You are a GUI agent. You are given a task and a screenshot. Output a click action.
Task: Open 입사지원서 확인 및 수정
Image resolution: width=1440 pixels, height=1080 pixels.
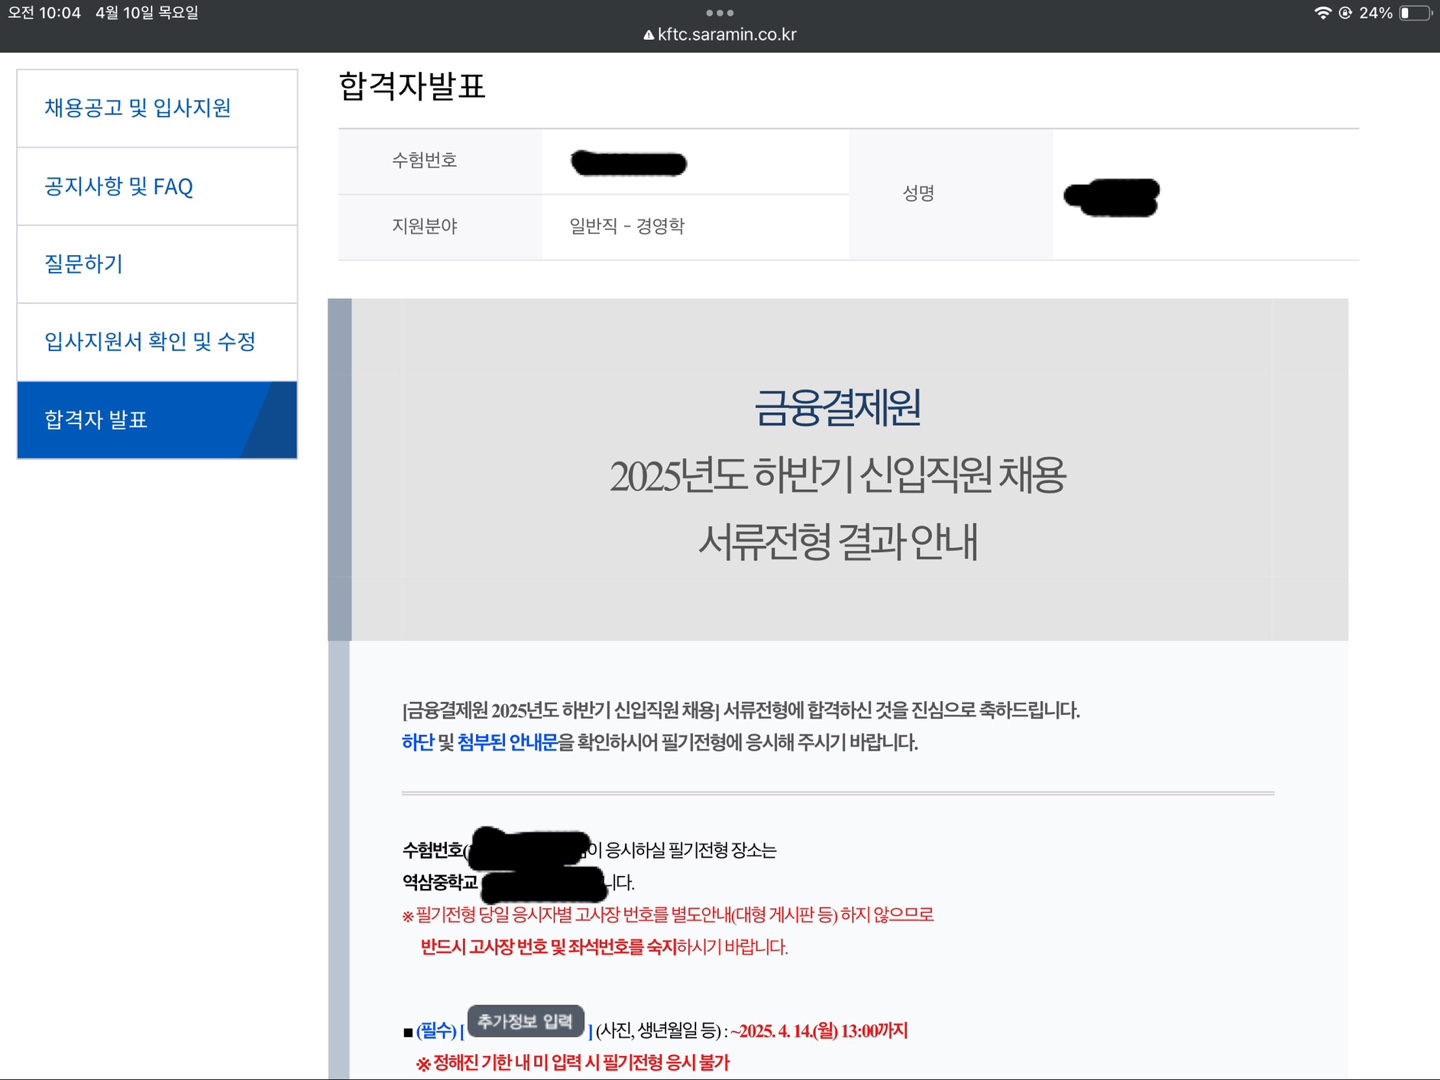(150, 342)
